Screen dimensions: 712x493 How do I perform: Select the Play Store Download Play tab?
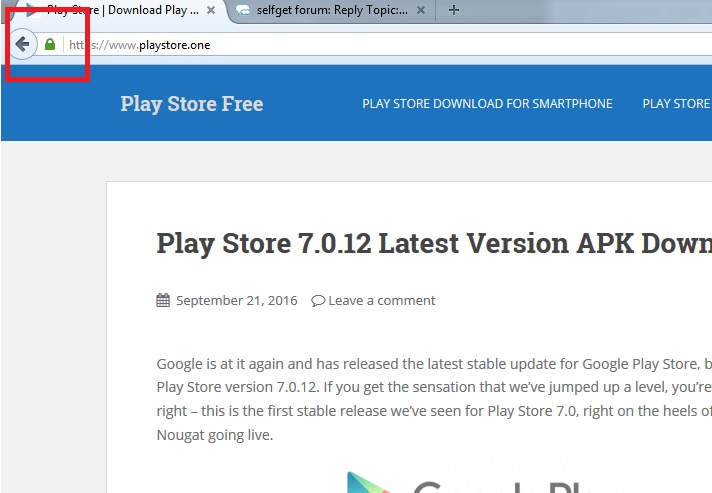pyautogui.click(x=123, y=10)
